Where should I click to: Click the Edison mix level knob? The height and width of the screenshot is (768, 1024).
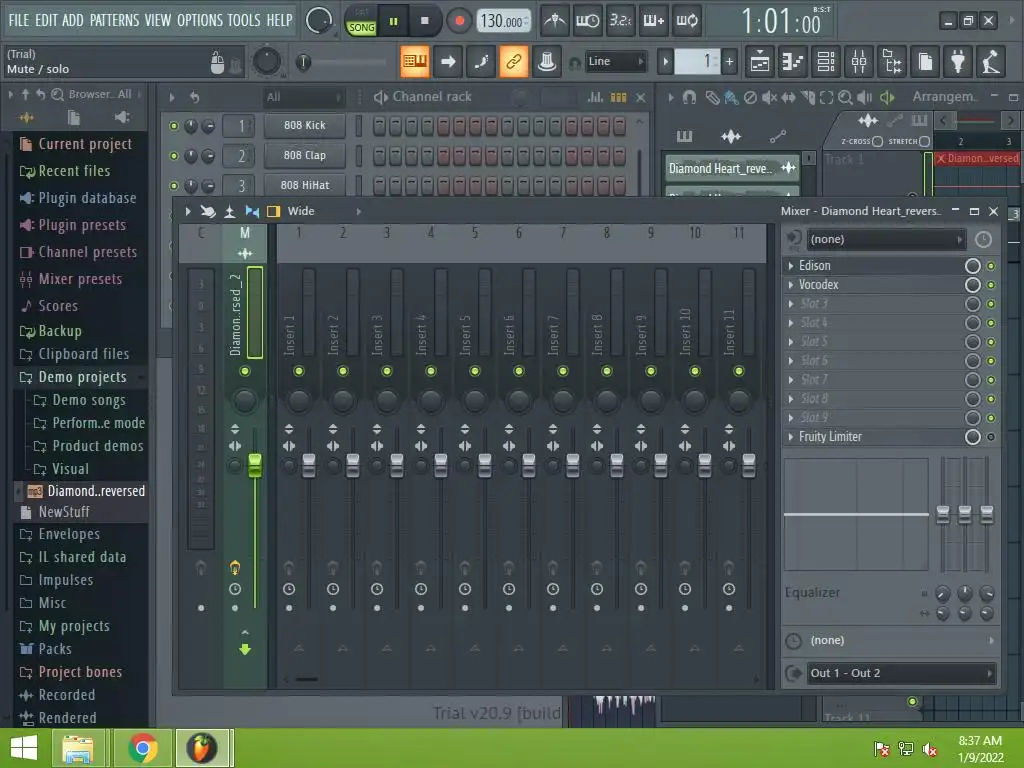[x=972, y=266]
